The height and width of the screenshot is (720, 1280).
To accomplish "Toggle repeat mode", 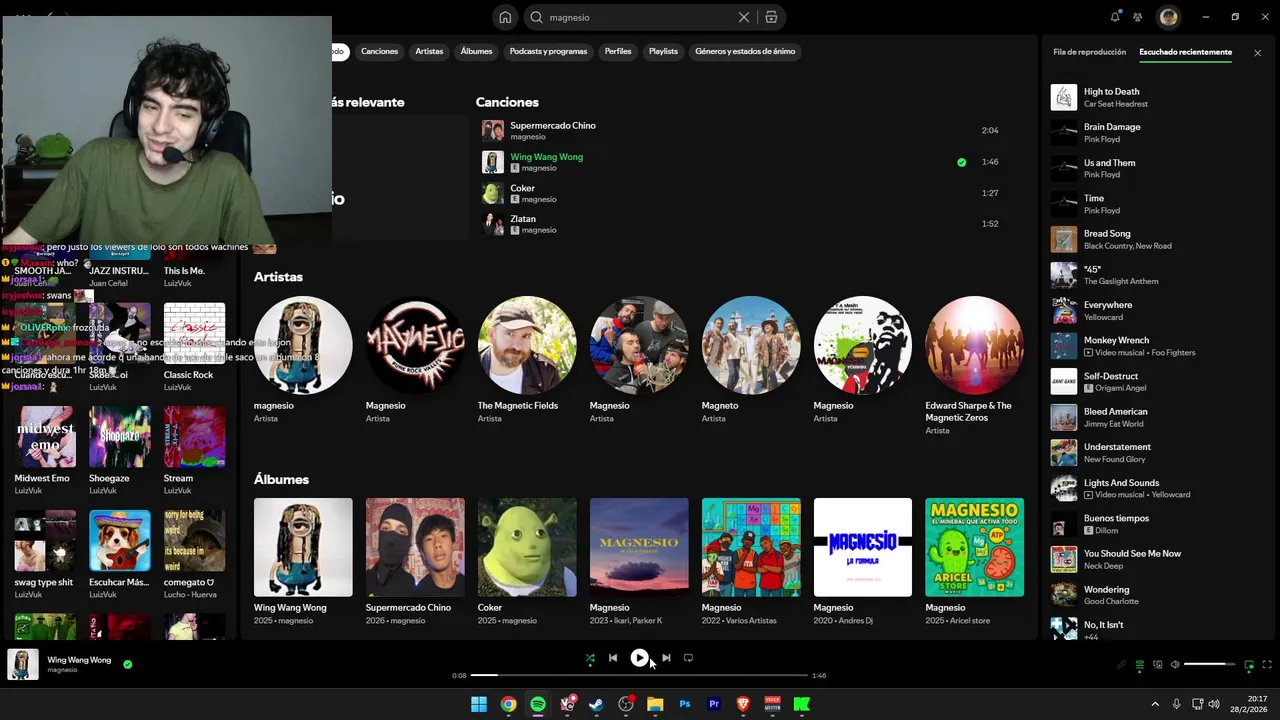I will 688,658.
